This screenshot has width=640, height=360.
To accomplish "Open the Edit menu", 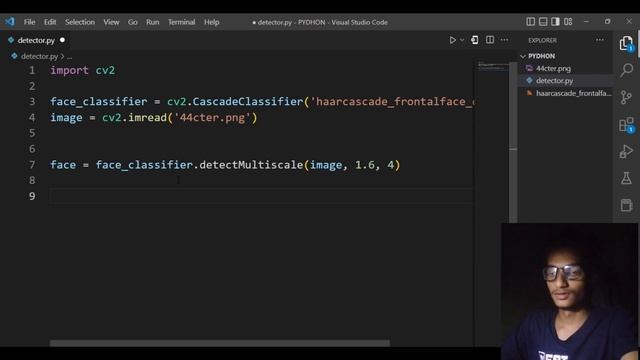I will [x=50, y=22].
